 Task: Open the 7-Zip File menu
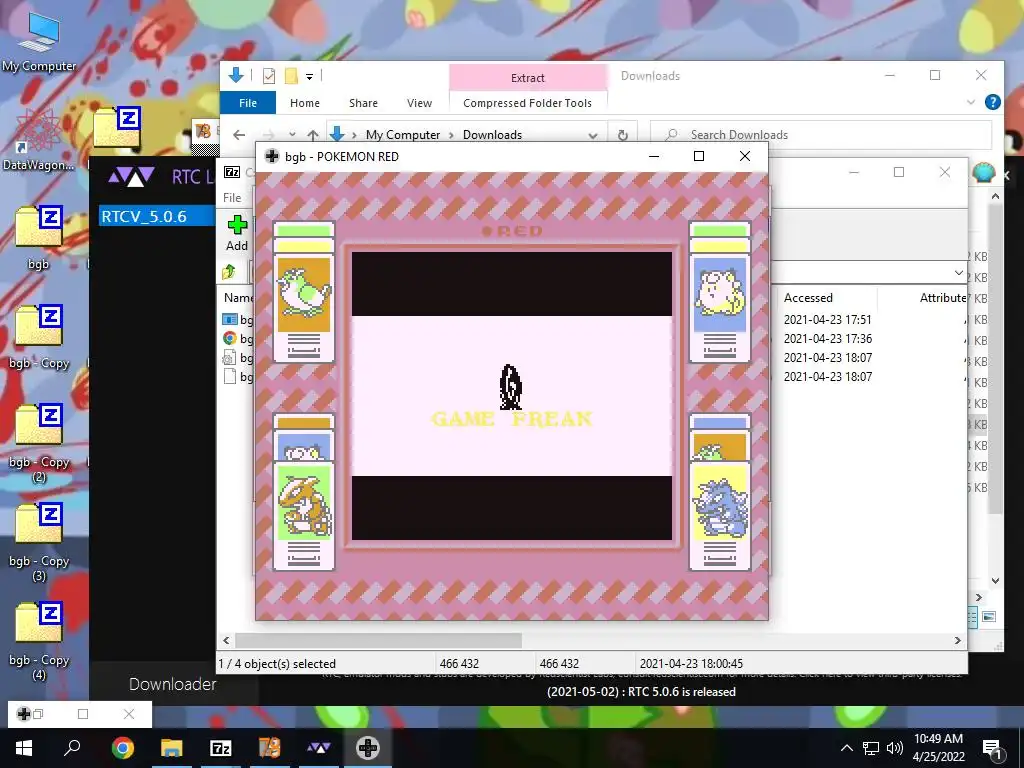(232, 197)
